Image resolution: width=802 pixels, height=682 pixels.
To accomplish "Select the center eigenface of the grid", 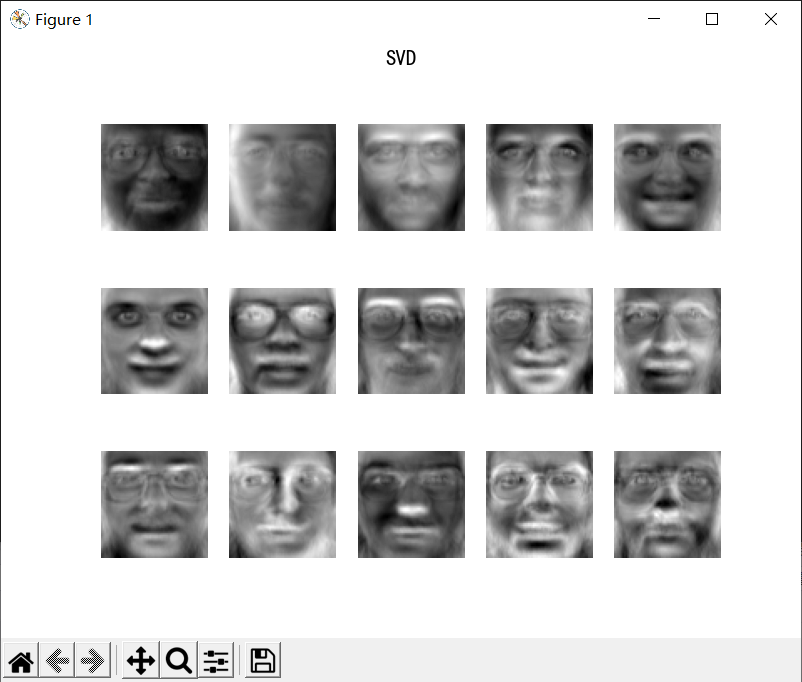I will tap(411, 341).
